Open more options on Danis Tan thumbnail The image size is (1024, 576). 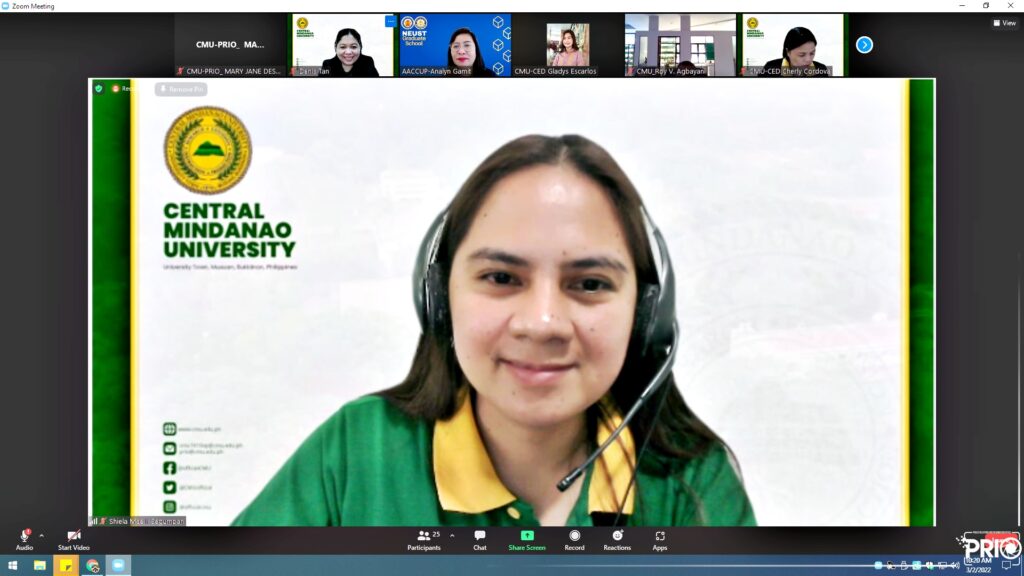point(390,21)
